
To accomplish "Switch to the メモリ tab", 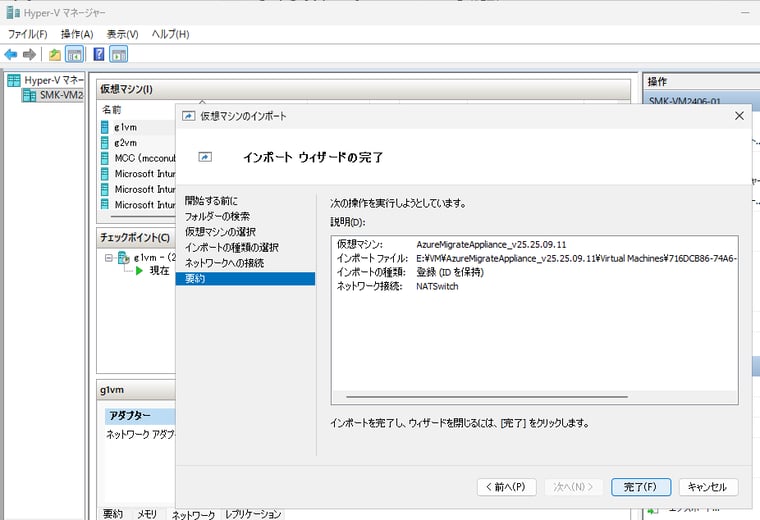I will click(x=146, y=514).
